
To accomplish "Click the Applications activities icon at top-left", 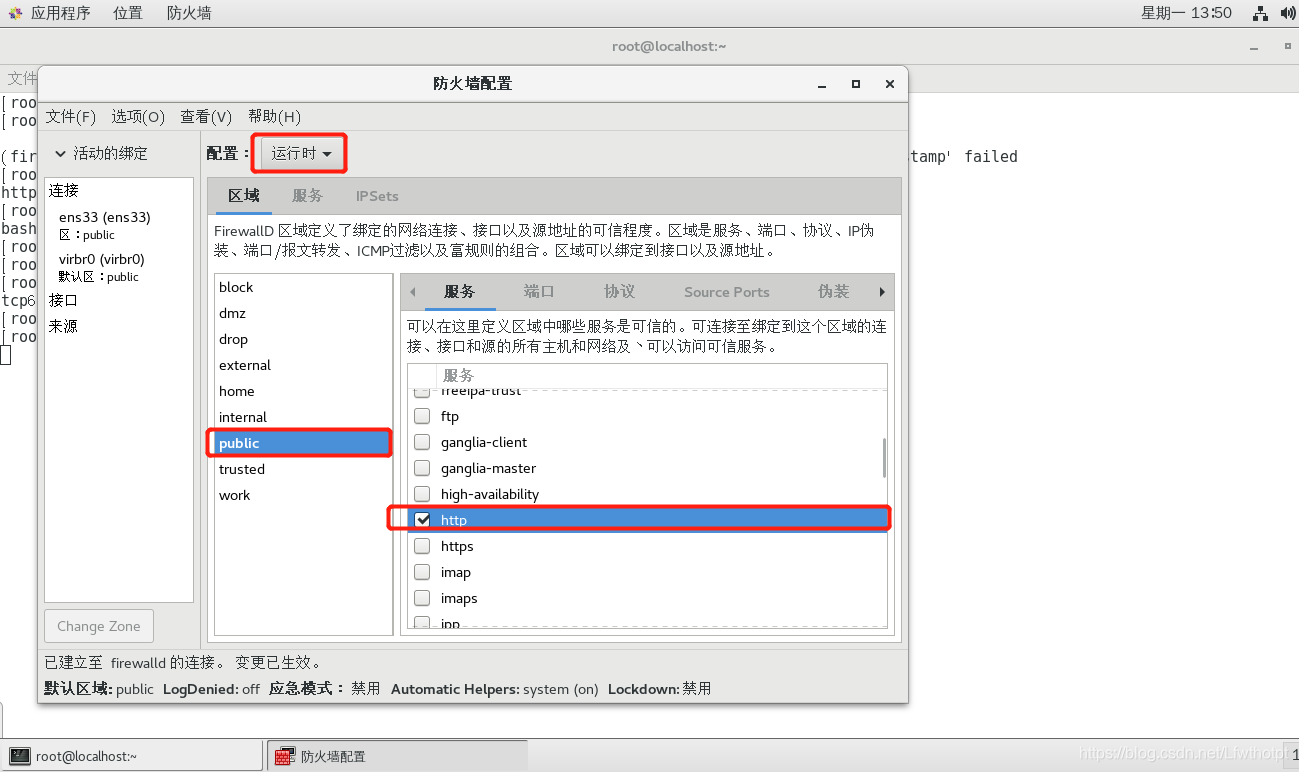I will point(15,13).
